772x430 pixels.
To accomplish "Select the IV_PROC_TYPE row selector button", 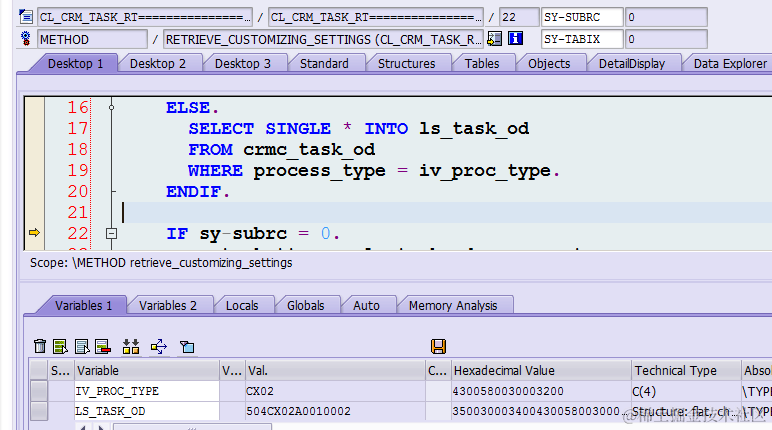I will coord(39,391).
